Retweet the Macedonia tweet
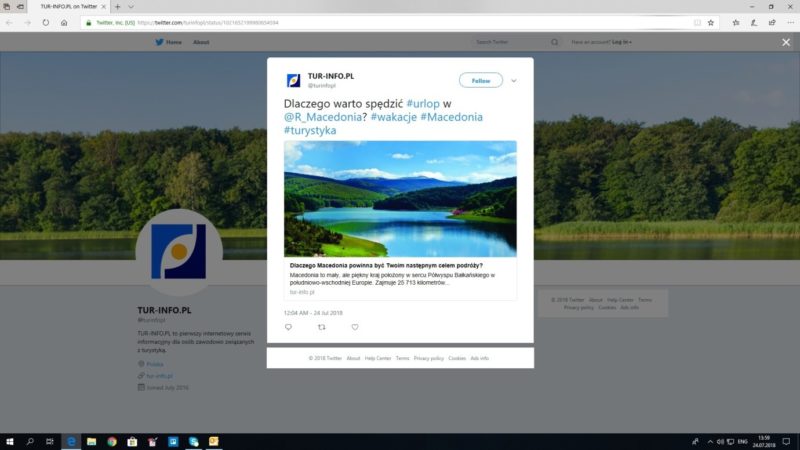800x450 pixels. pyautogui.click(x=321, y=327)
